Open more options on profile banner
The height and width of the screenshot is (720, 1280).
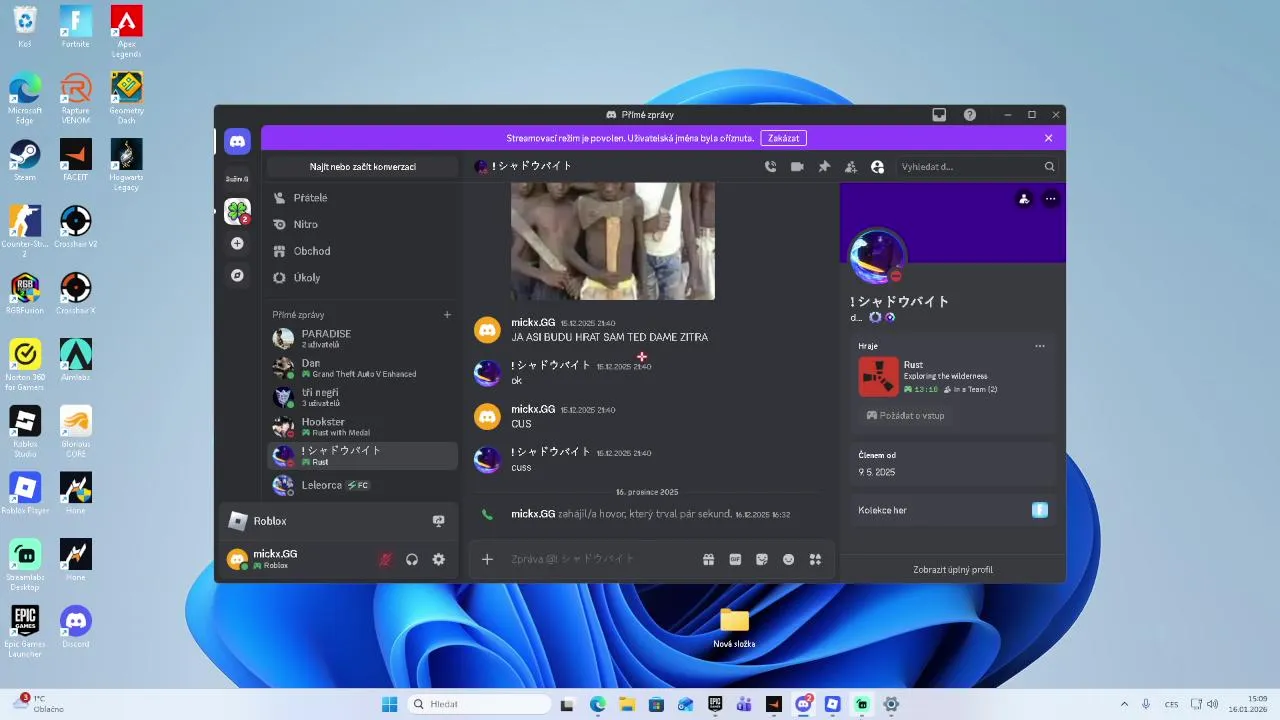pyautogui.click(x=1050, y=199)
